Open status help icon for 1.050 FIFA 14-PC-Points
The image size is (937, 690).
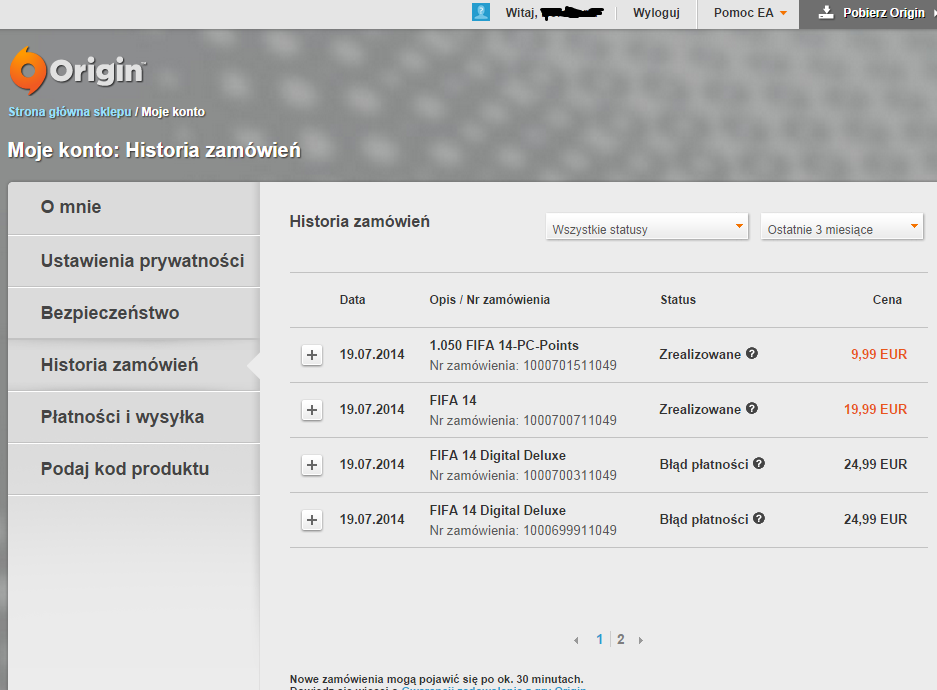(752, 353)
